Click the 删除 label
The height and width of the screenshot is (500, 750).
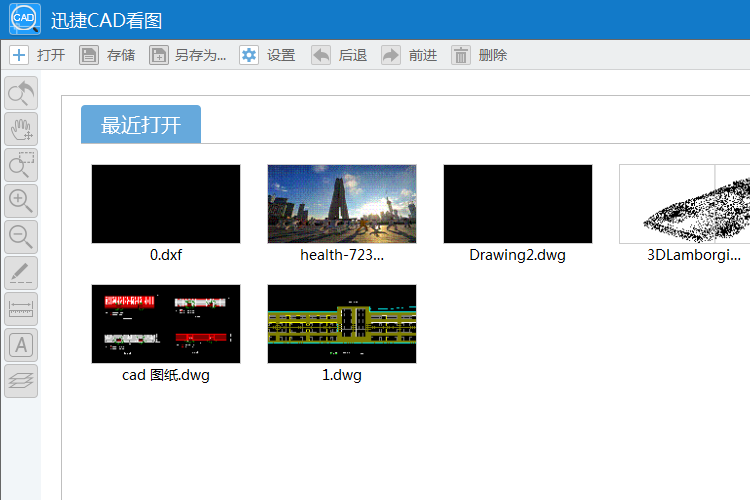(x=493, y=55)
